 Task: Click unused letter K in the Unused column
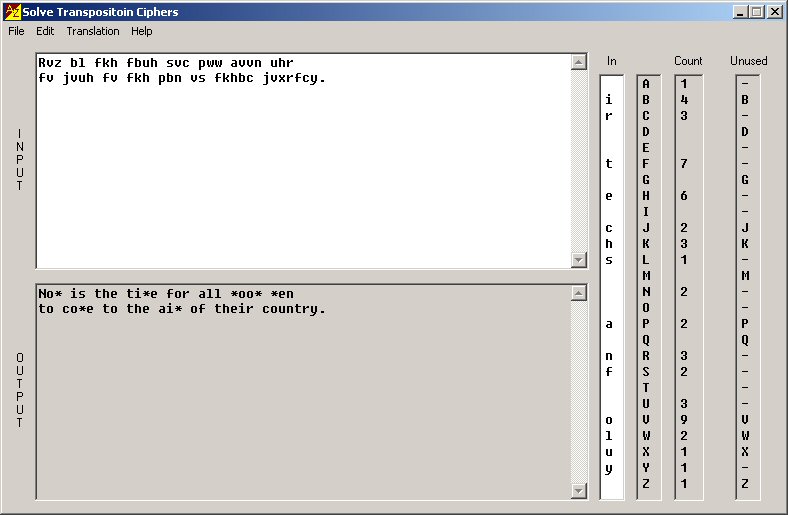[745, 244]
